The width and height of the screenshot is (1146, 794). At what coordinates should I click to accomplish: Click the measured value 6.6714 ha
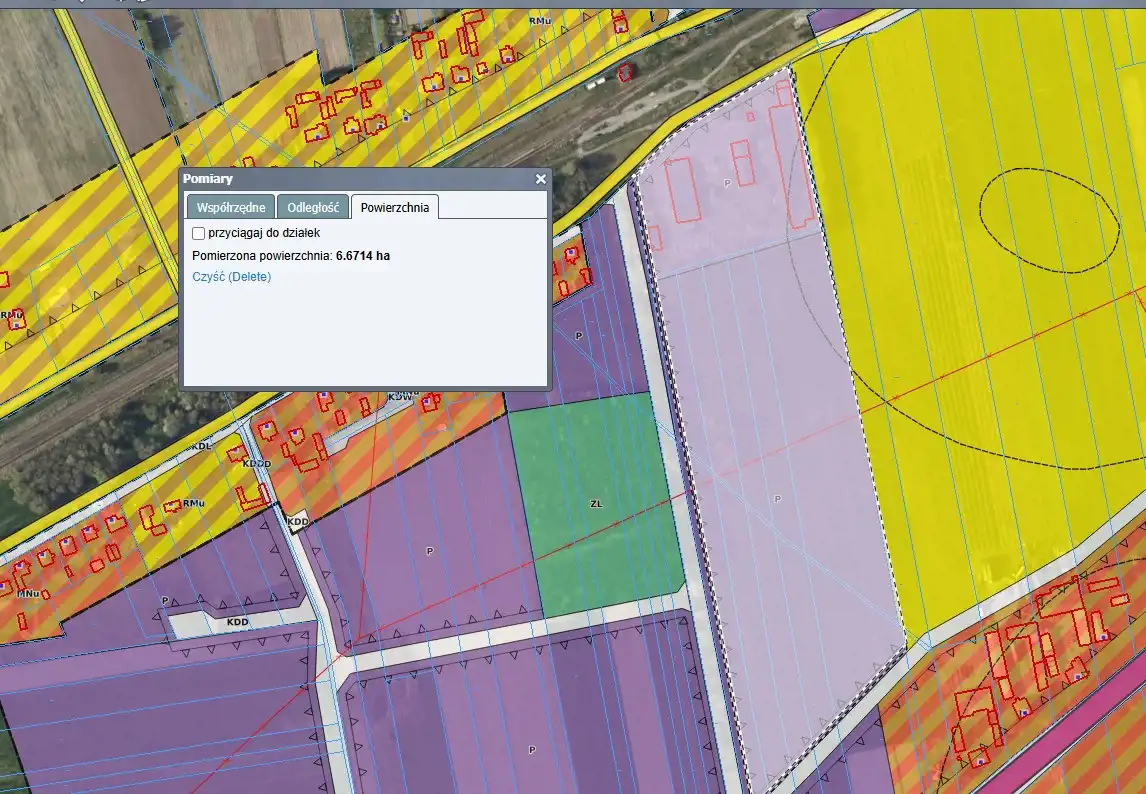pos(363,256)
